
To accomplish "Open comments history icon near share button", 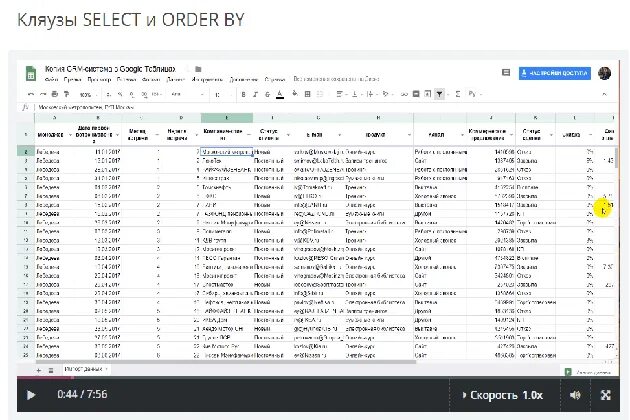I will click(506, 73).
